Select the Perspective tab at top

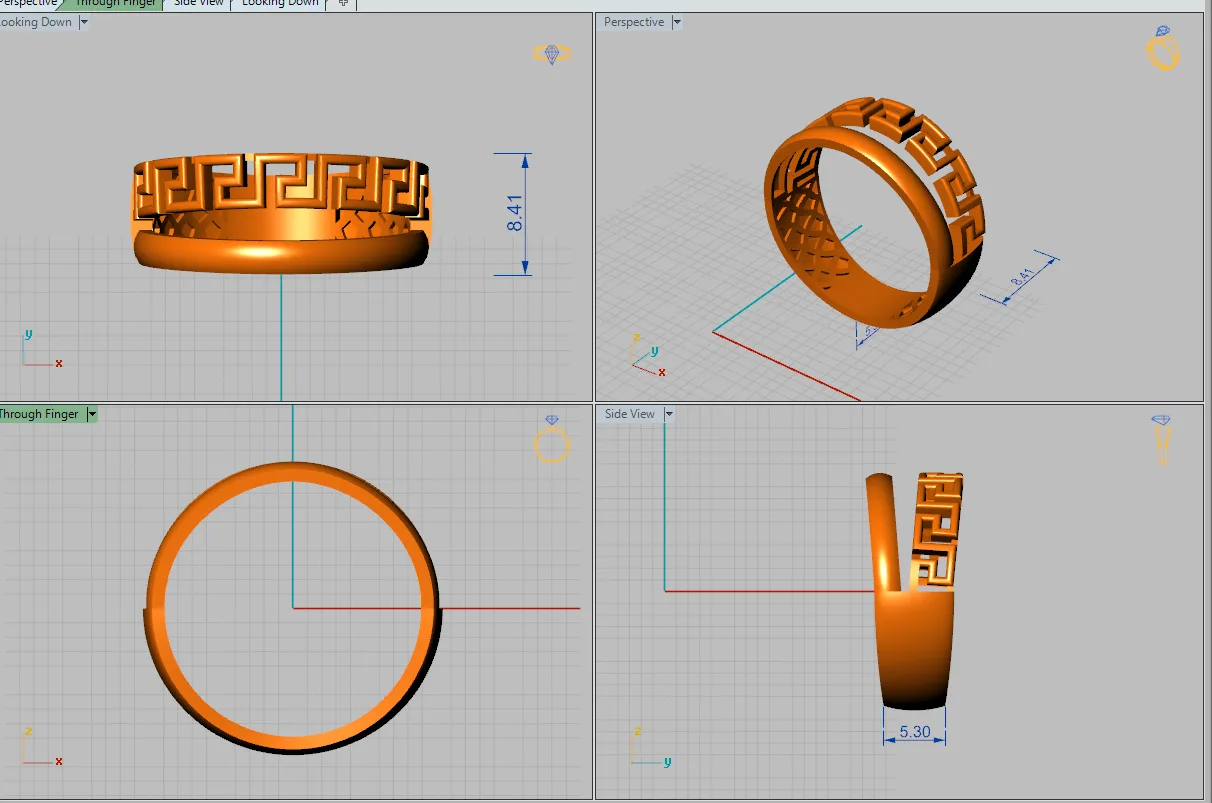coord(30,3)
